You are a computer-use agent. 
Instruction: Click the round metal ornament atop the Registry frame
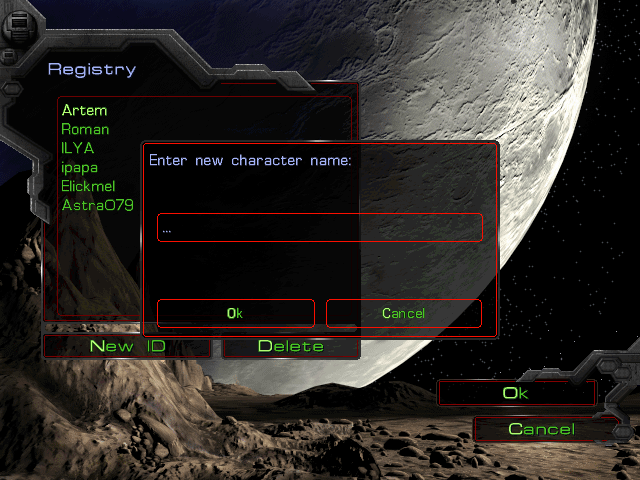pos(19,25)
